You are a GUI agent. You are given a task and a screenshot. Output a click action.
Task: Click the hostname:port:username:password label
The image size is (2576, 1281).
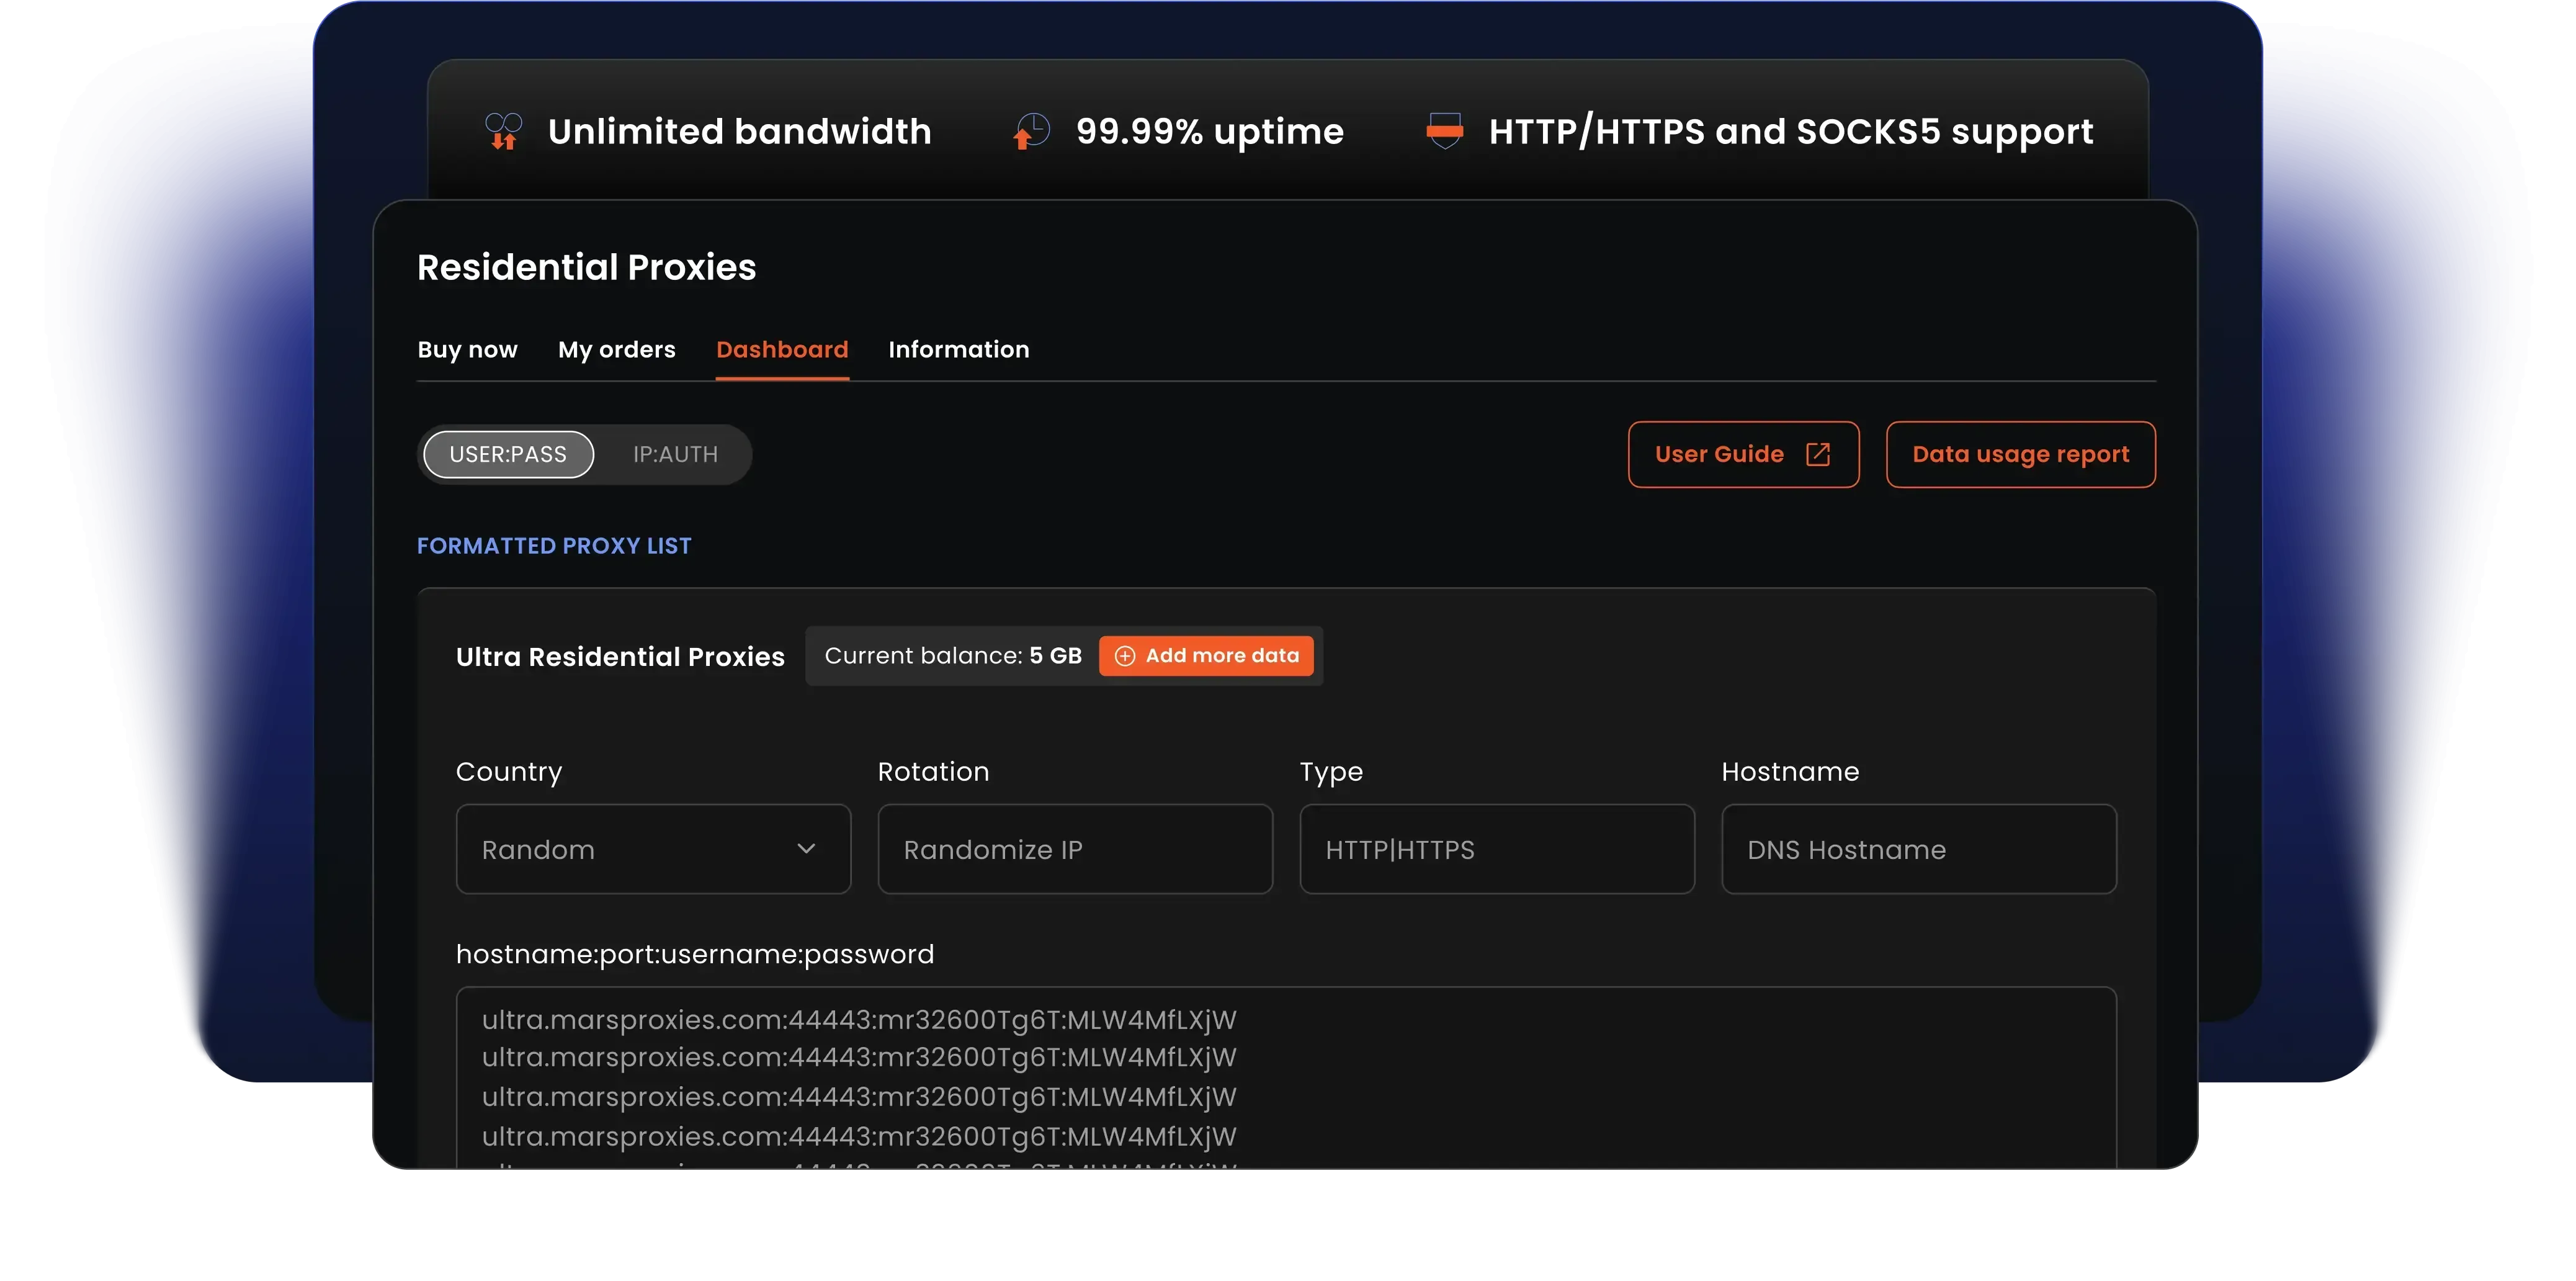695,954
